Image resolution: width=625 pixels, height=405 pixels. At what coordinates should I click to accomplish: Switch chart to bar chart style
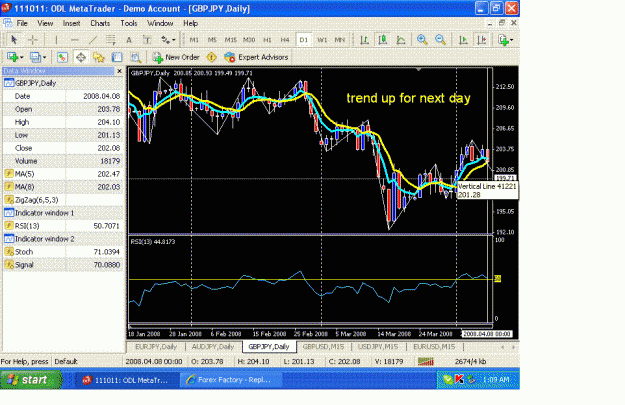(x=364, y=40)
